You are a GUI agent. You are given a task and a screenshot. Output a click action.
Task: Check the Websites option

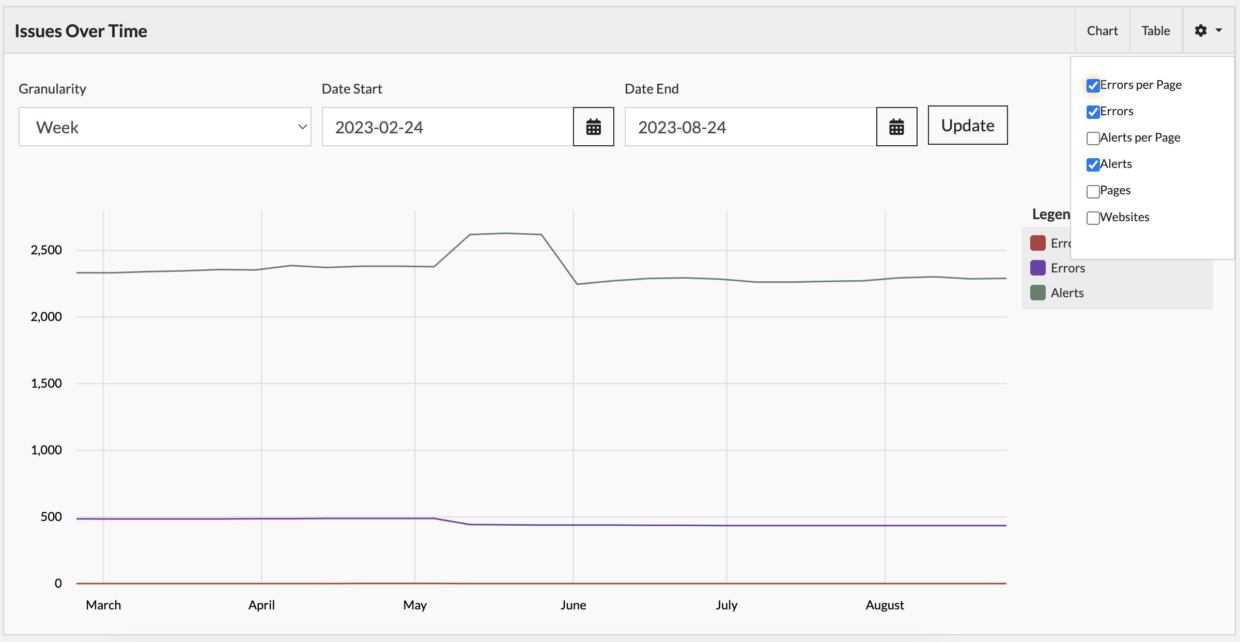point(1092,216)
